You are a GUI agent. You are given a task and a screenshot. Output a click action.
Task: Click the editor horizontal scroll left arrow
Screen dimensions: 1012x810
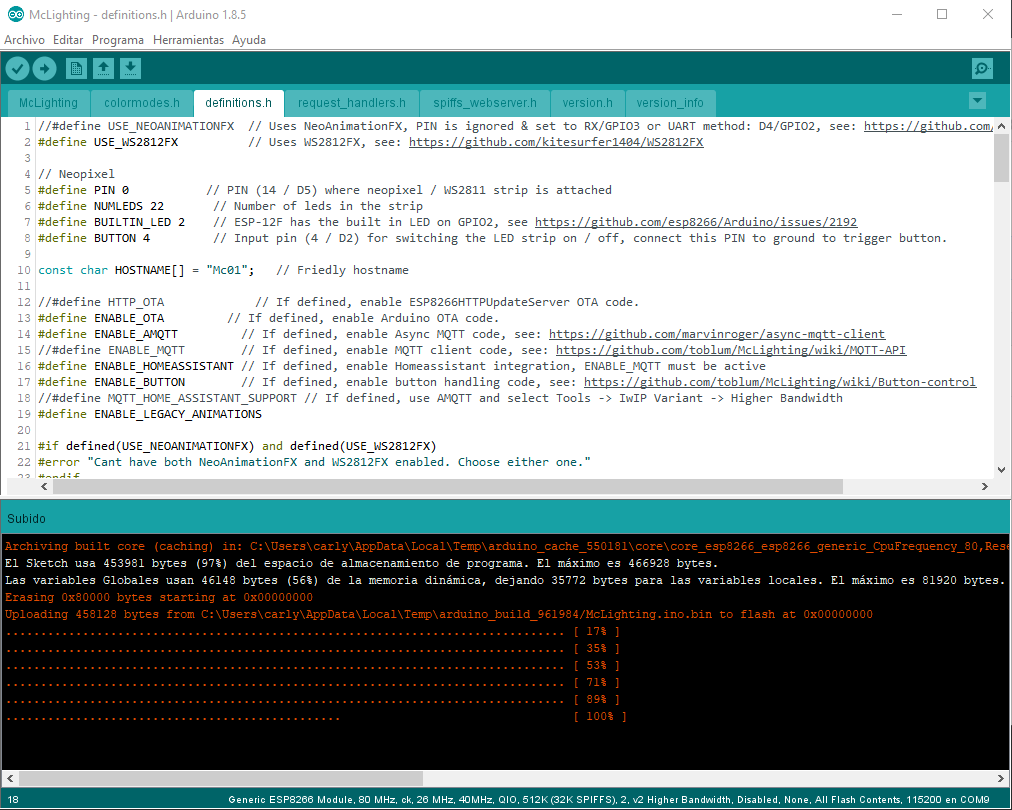[x=44, y=487]
